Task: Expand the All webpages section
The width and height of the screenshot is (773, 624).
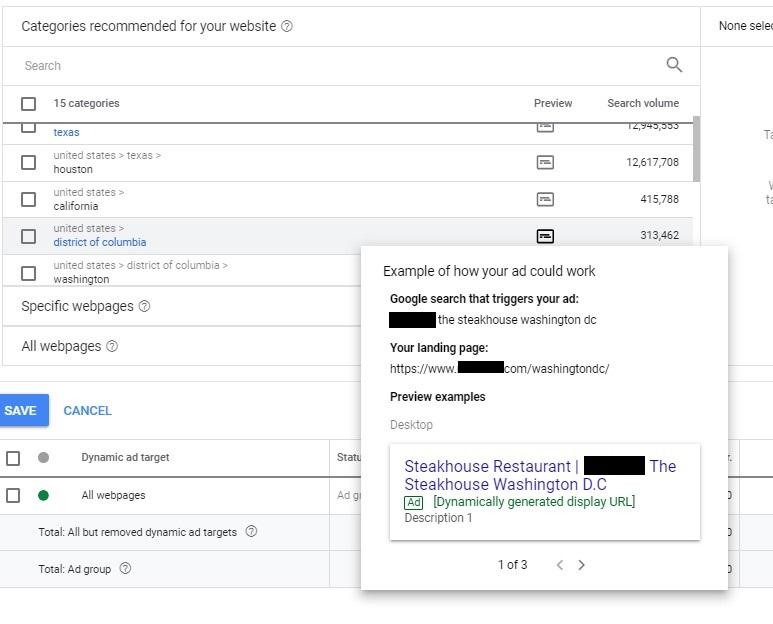Action: pyautogui.click(x=182, y=346)
